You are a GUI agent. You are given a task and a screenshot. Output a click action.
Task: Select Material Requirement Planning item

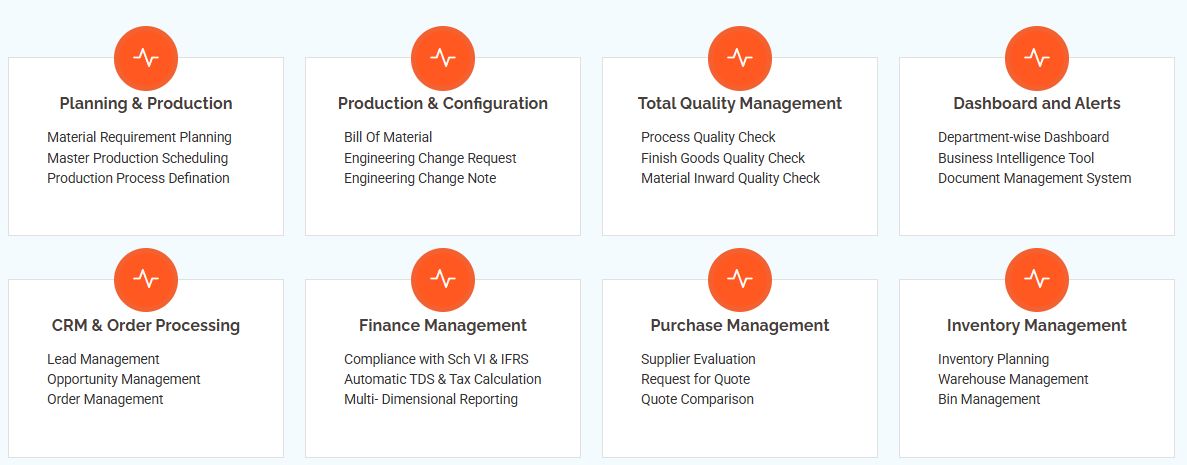coord(139,137)
